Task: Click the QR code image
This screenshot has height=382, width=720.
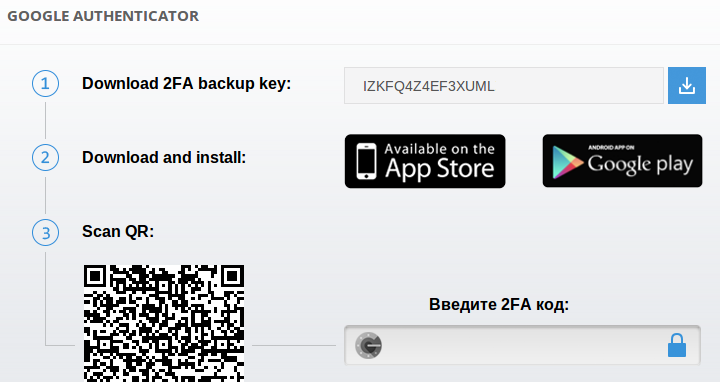Action: coord(164,323)
